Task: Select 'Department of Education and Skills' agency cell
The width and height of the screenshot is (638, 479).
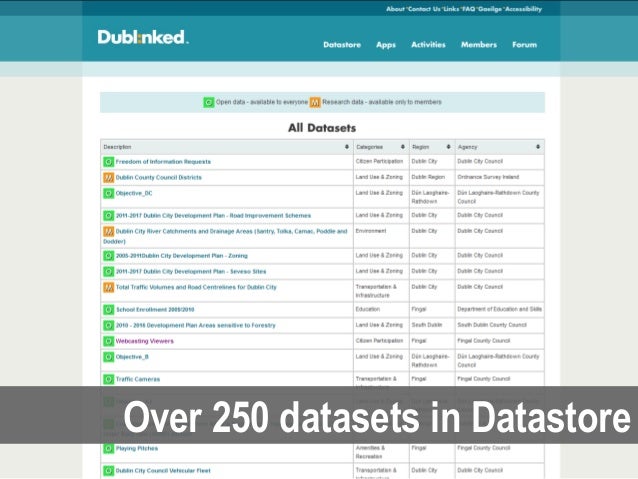Action: pos(499,309)
